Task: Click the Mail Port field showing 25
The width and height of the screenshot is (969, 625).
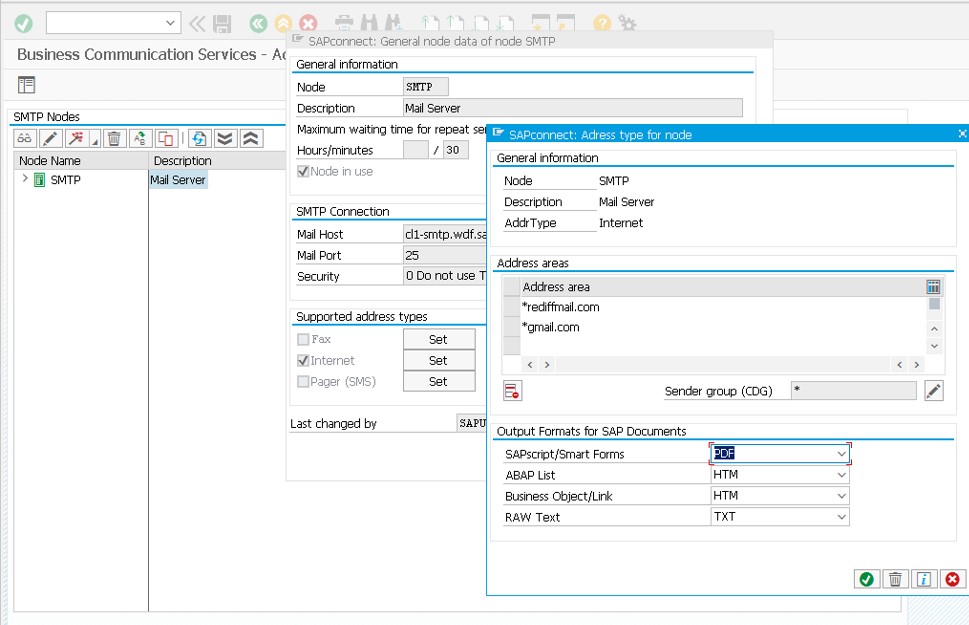Action: coord(445,255)
